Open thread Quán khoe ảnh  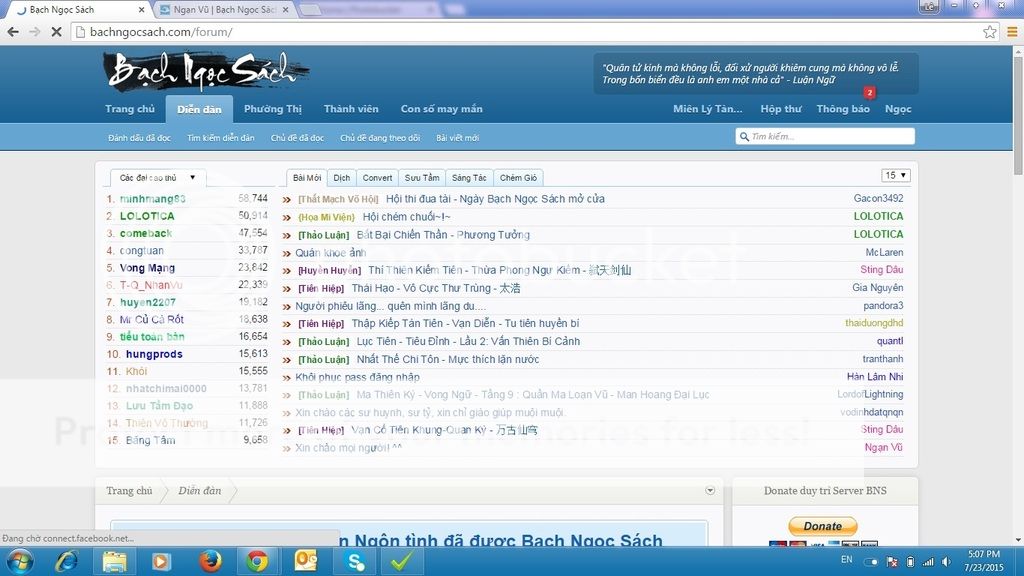[330, 253]
